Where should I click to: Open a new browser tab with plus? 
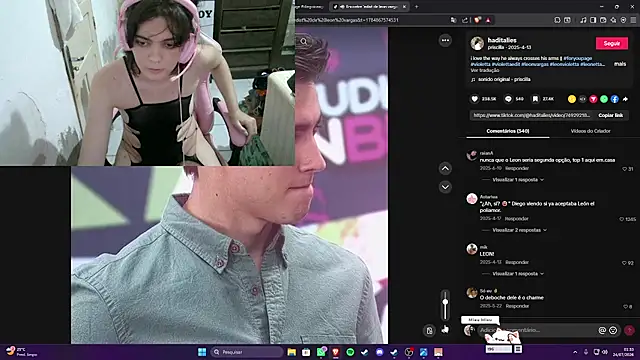tap(416, 7)
